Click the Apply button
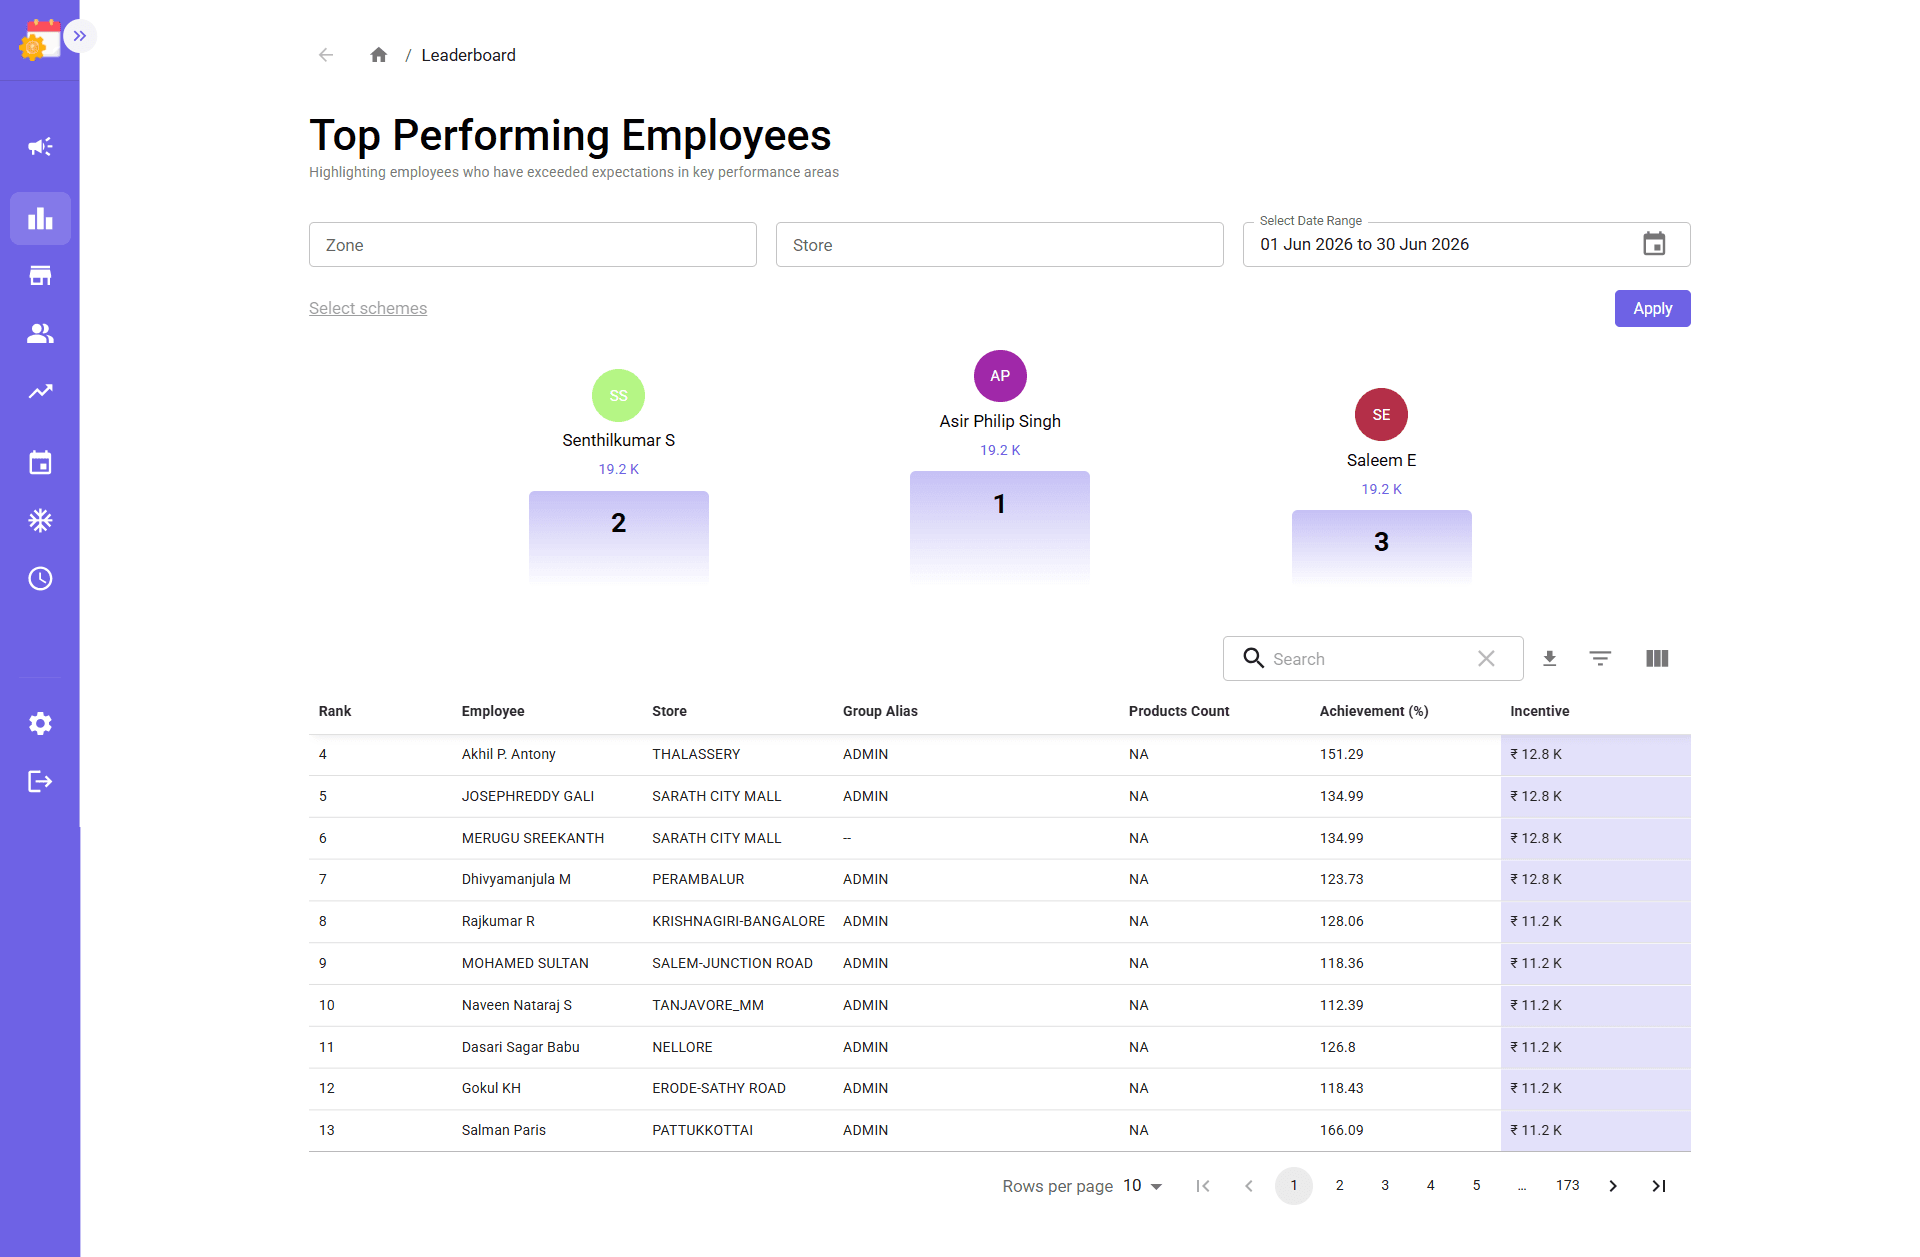This screenshot has height=1257, width=1920. [1653, 309]
